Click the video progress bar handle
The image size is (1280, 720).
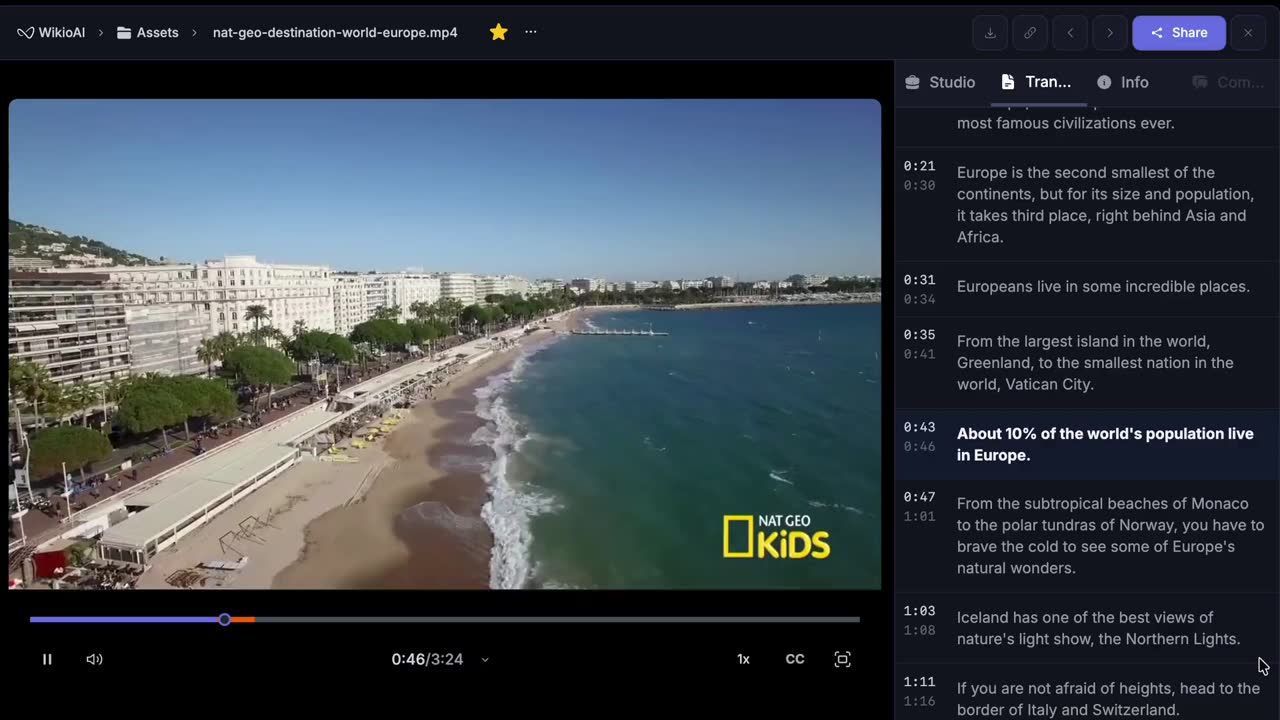coord(225,620)
